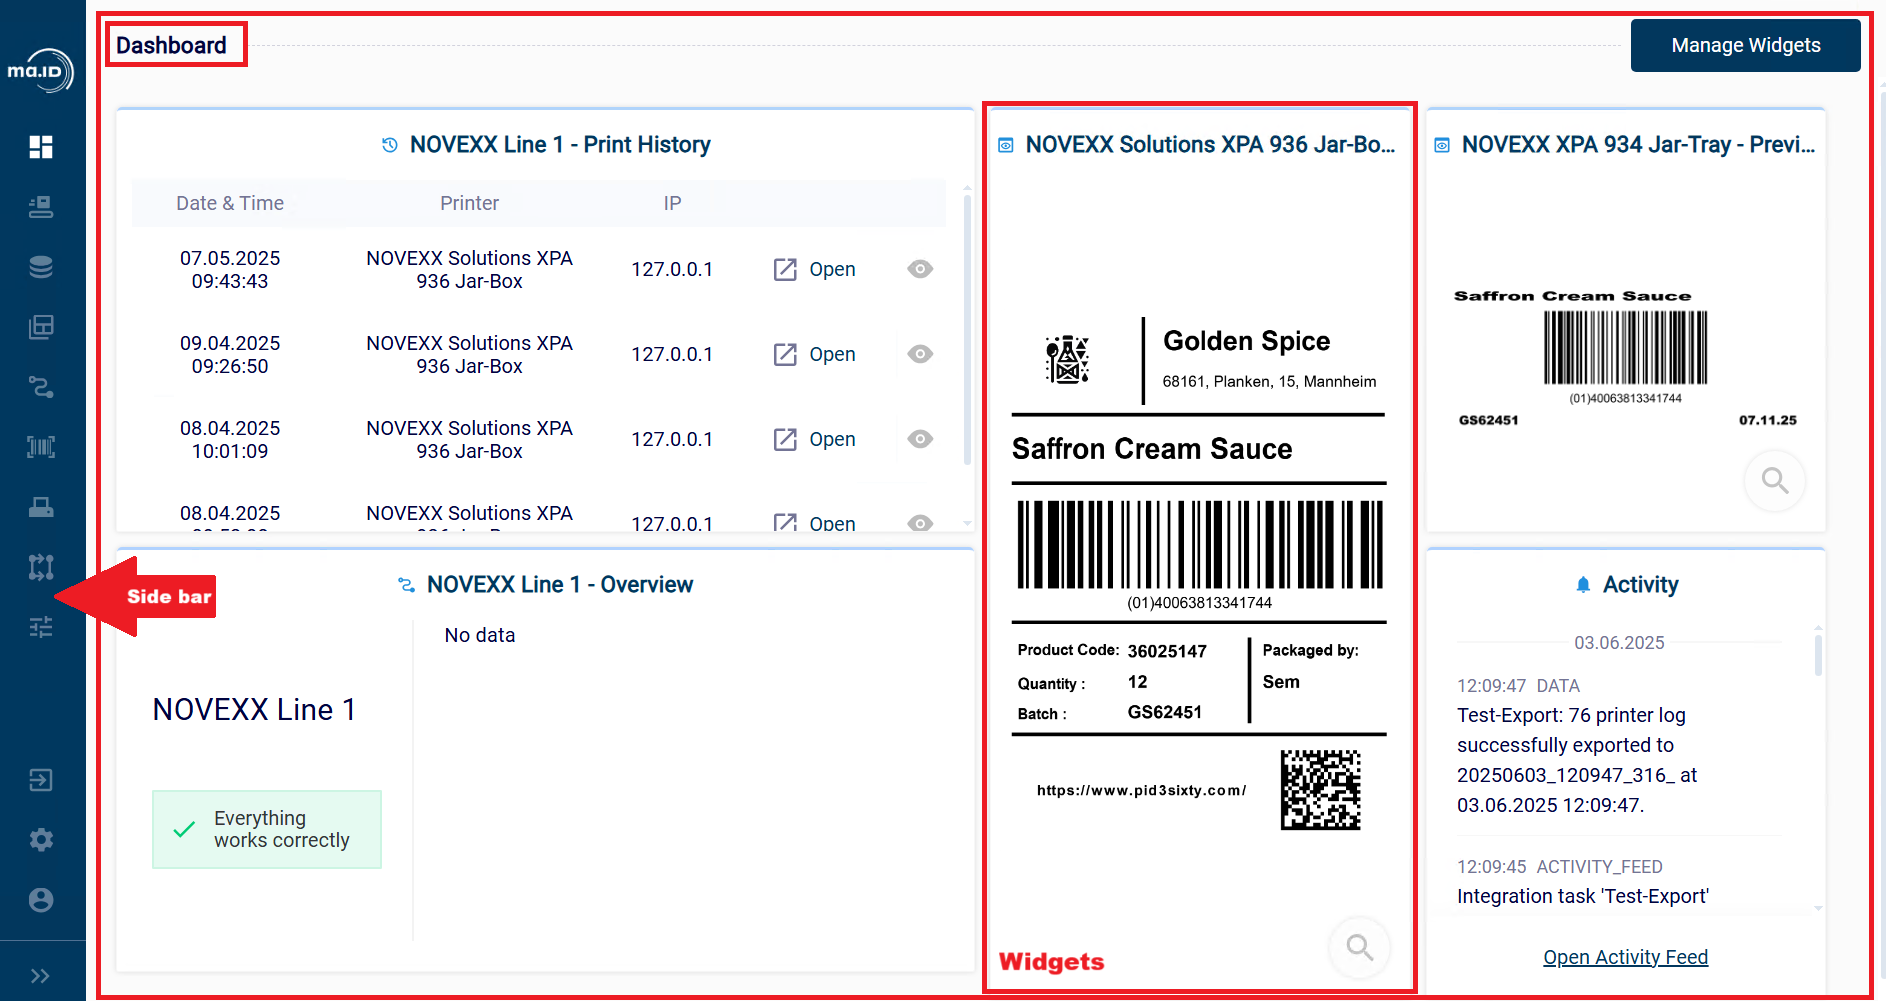The width and height of the screenshot is (1886, 1001).
Task: Open Activity Feed link
Action: [x=1625, y=957]
